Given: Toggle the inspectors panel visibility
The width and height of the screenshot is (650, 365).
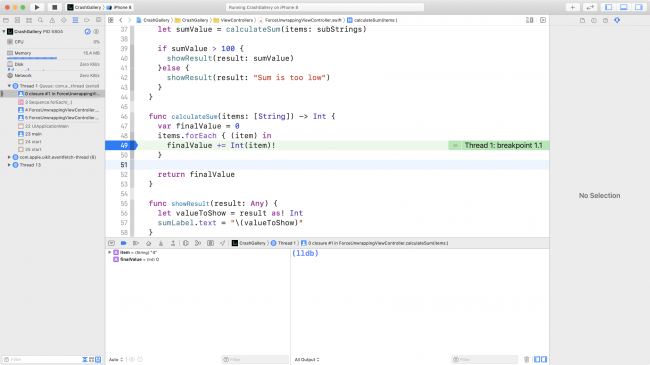Looking at the screenshot, I should [x=639, y=7].
